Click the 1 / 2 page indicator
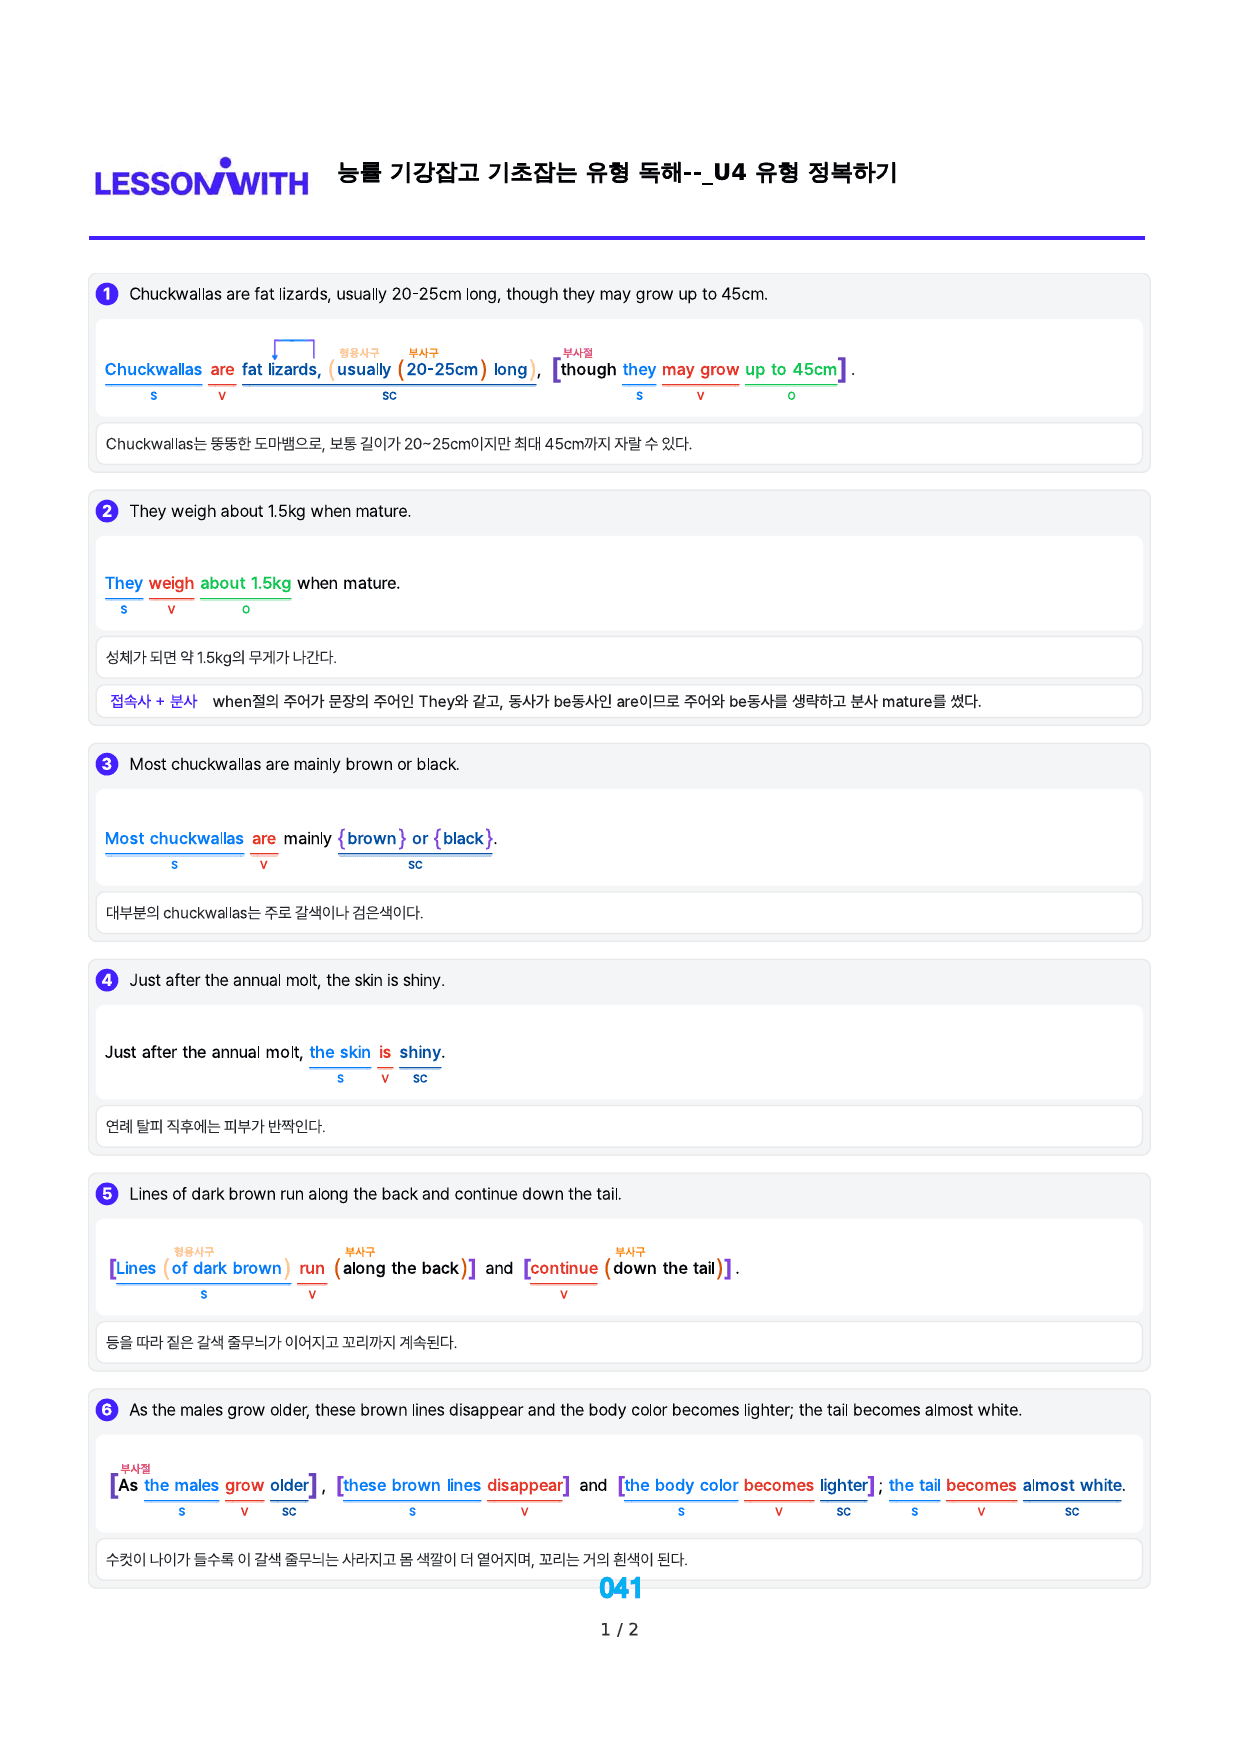The image size is (1240, 1754). 619,1630
